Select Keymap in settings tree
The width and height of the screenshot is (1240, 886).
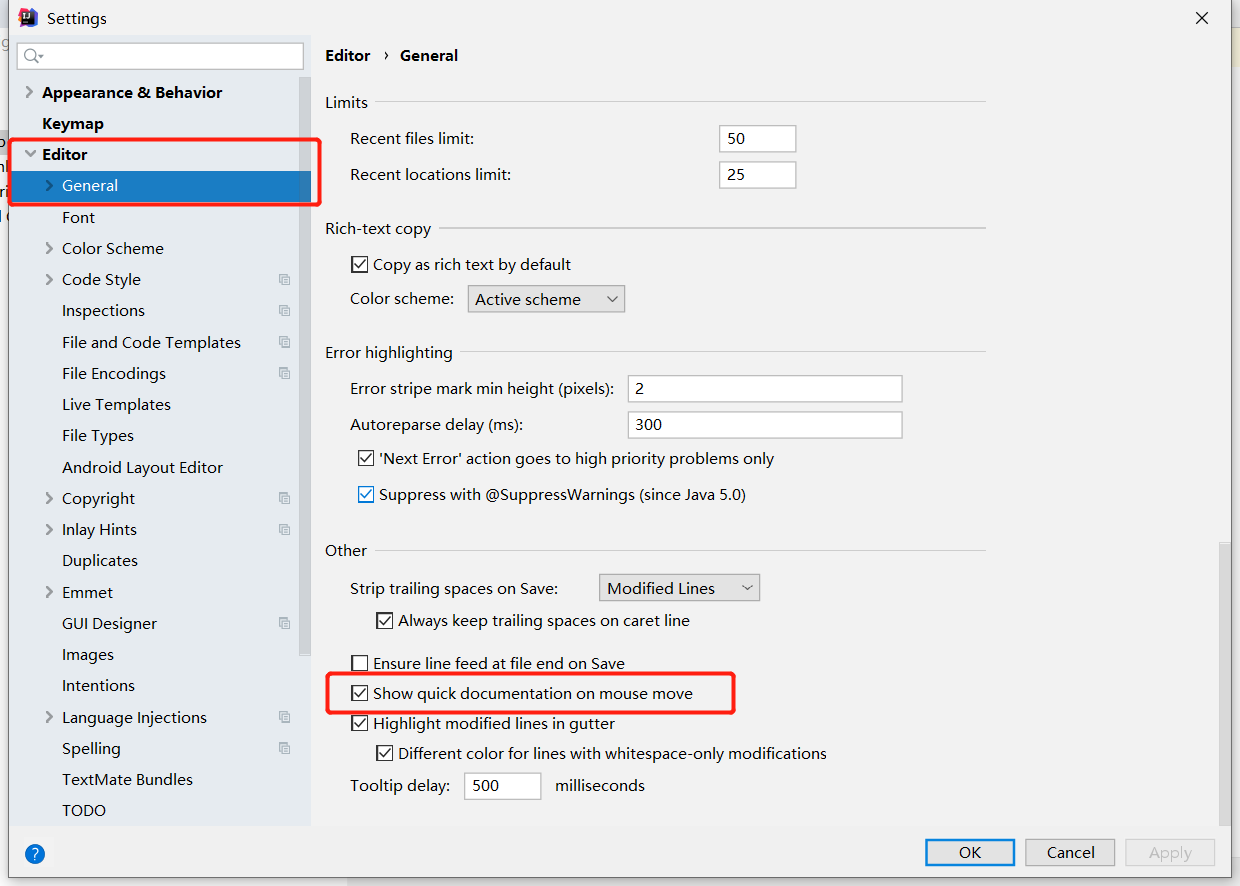(72, 123)
